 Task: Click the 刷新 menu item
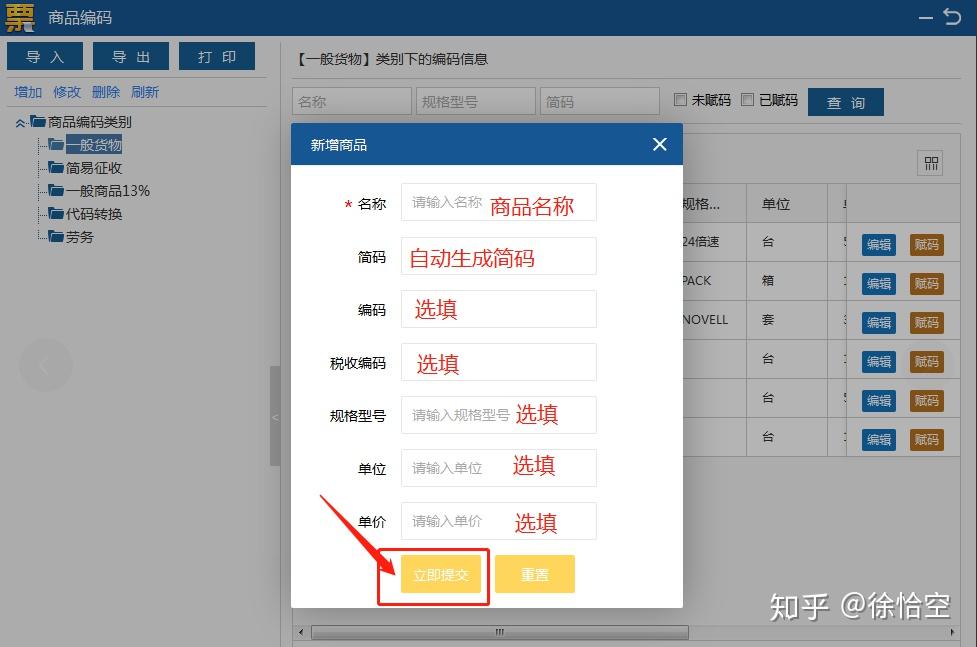pos(145,91)
